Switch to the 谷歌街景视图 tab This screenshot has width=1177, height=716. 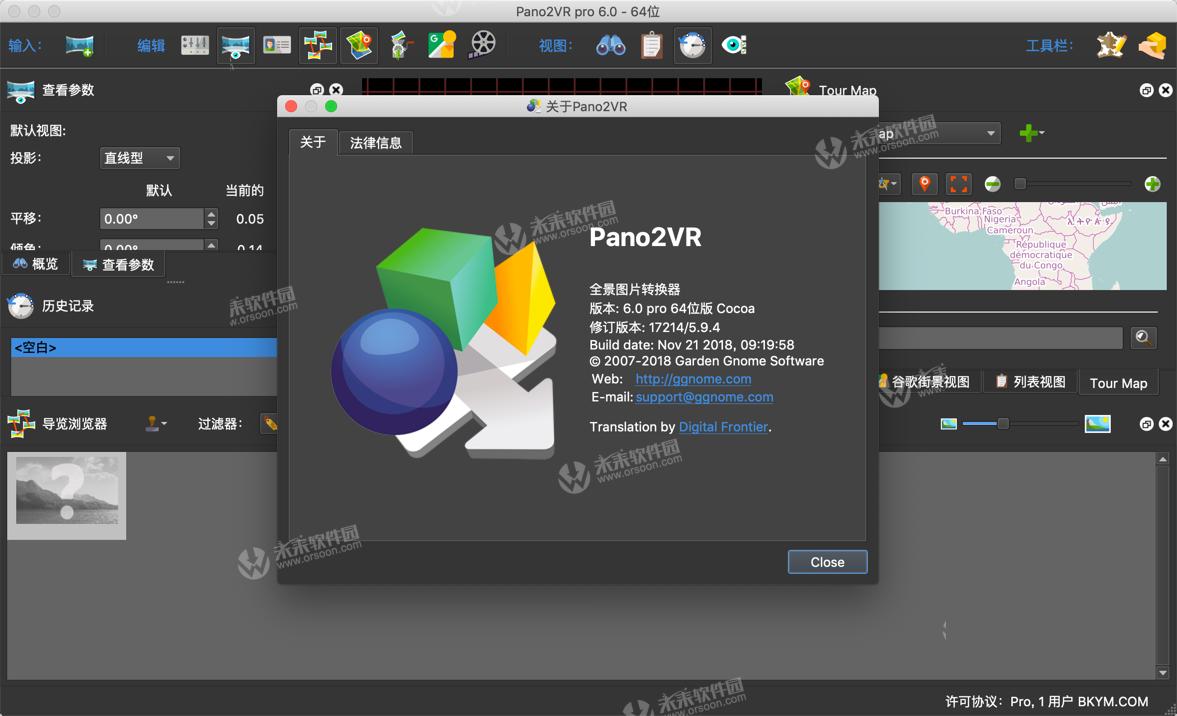click(928, 382)
